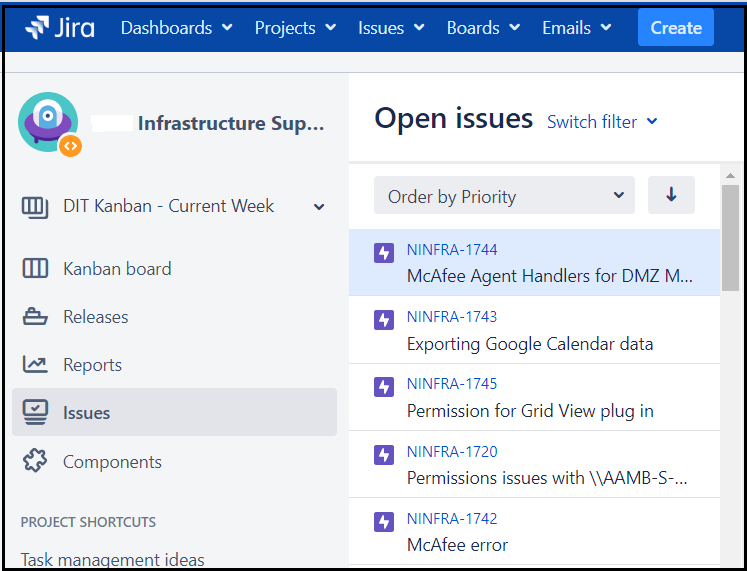The width and height of the screenshot is (747, 571).
Task: Click issue type icon for NINFRA-1743
Action: (384, 320)
